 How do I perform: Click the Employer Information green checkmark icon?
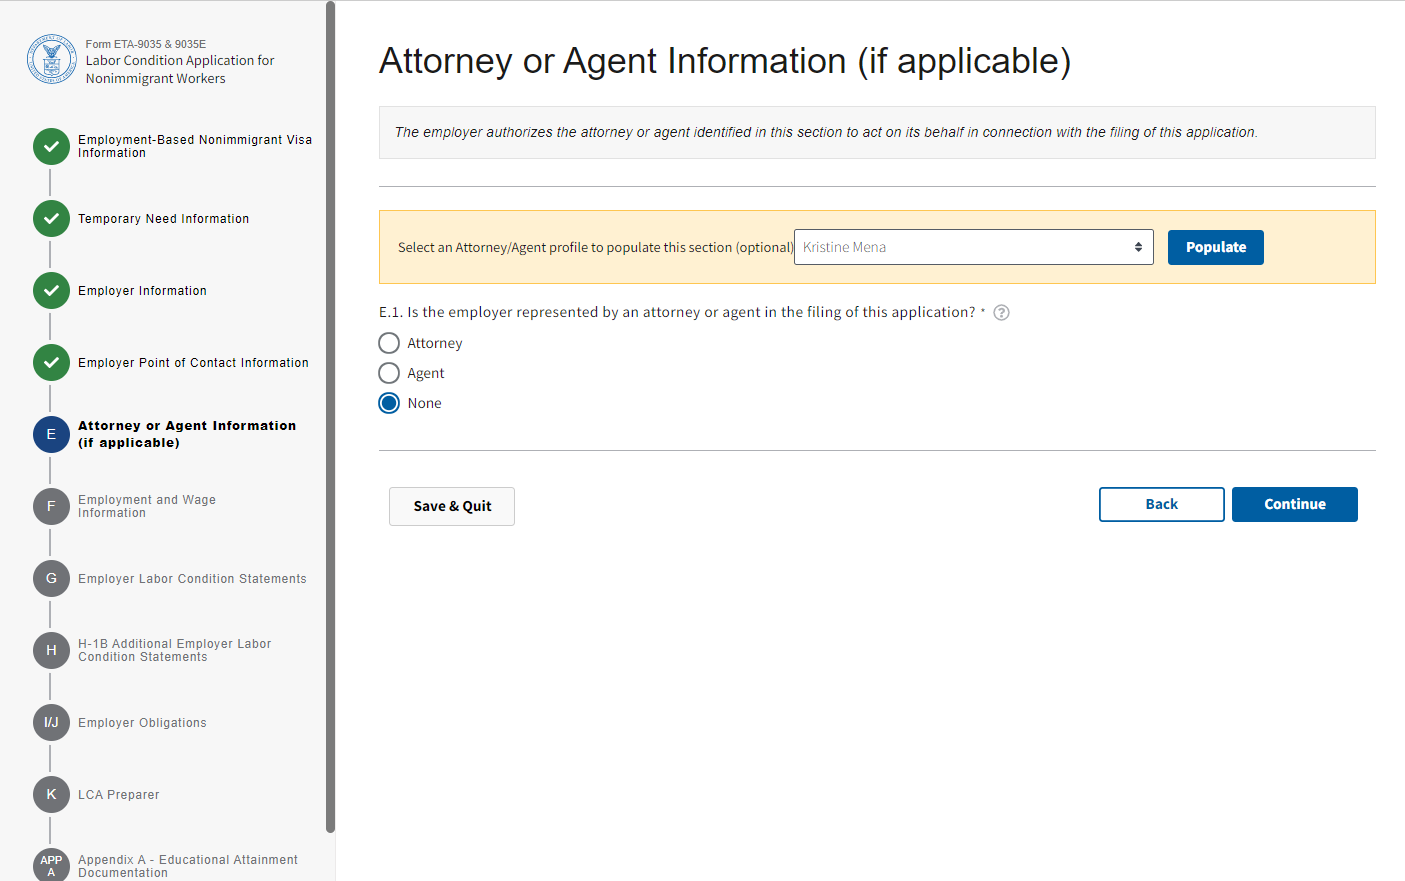51,290
